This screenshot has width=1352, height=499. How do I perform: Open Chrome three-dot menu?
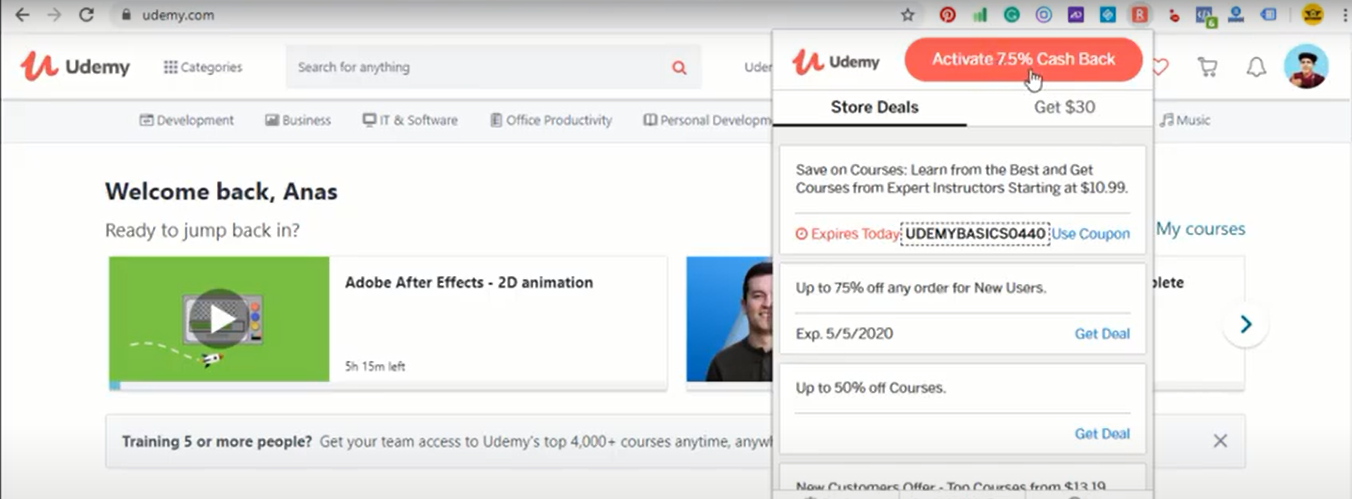point(1343,15)
